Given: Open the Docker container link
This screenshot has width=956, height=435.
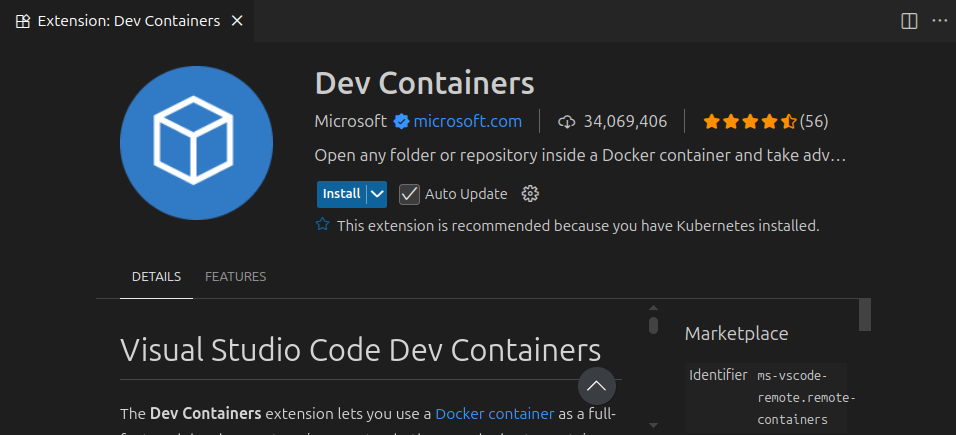Looking at the screenshot, I should [x=494, y=414].
